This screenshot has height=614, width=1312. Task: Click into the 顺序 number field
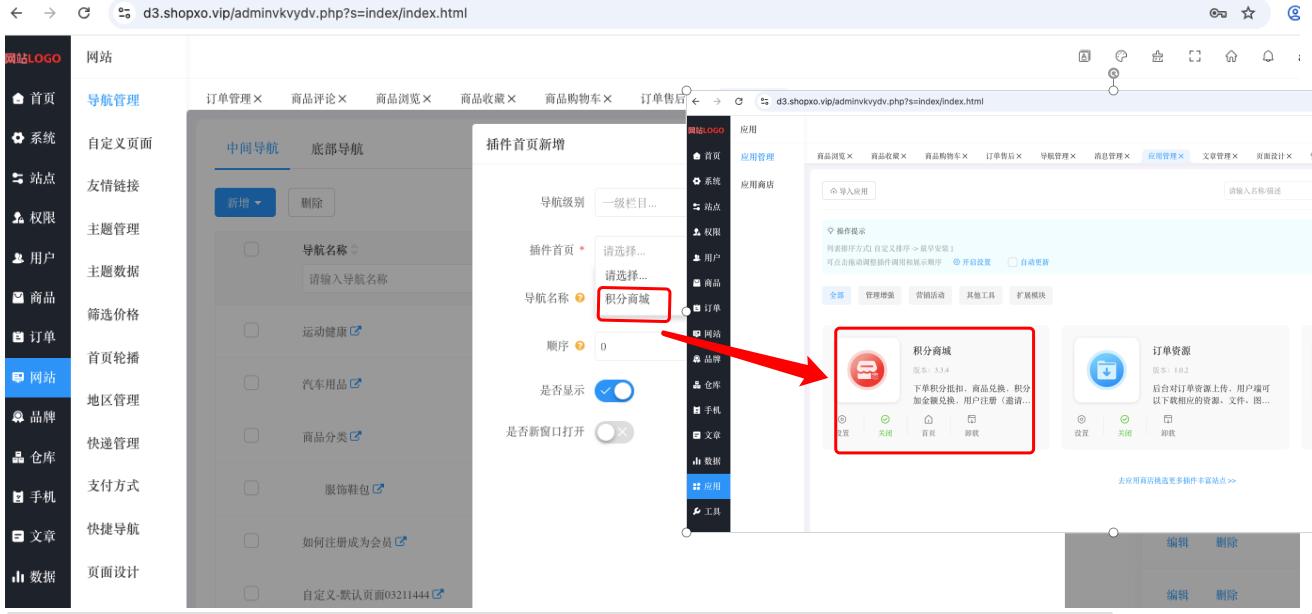641,346
